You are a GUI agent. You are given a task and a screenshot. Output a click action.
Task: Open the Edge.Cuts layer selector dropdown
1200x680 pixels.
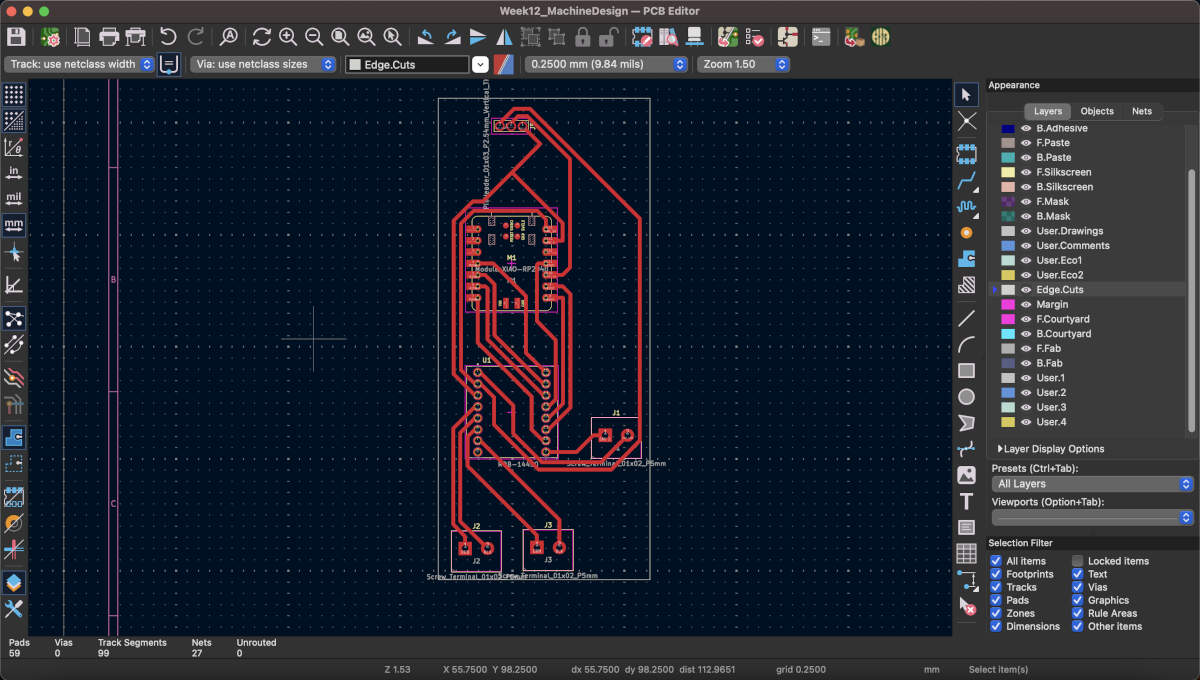tap(480, 64)
